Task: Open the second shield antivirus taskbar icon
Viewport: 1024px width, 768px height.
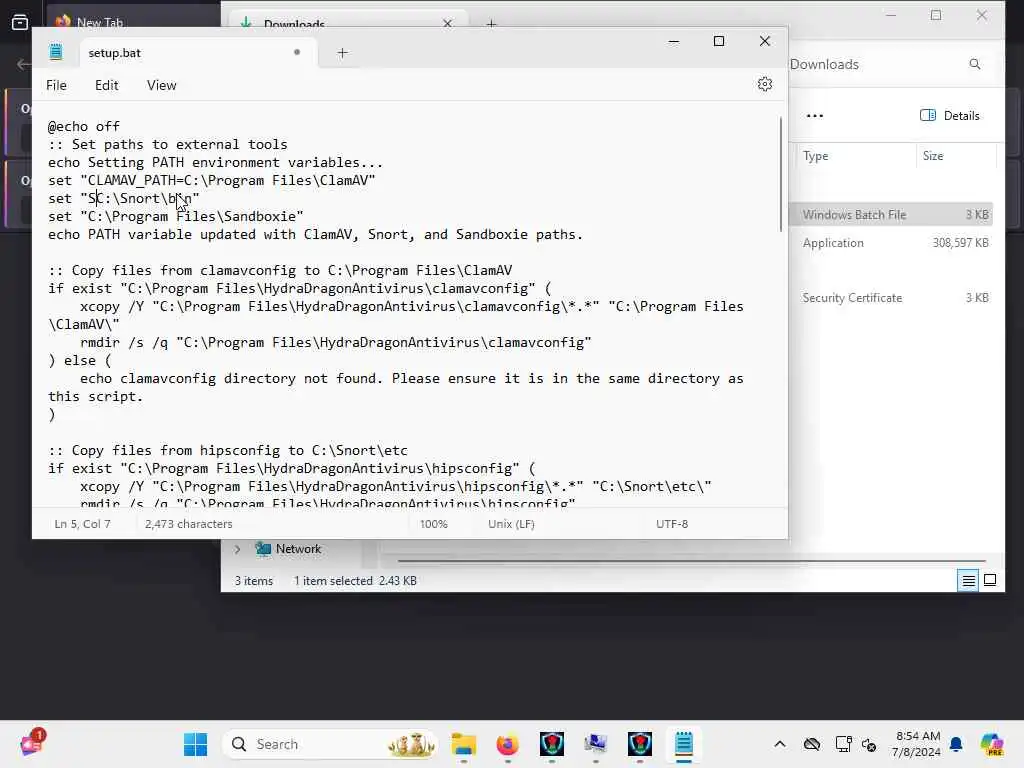Action: pyautogui.click(x=639, y=744)
